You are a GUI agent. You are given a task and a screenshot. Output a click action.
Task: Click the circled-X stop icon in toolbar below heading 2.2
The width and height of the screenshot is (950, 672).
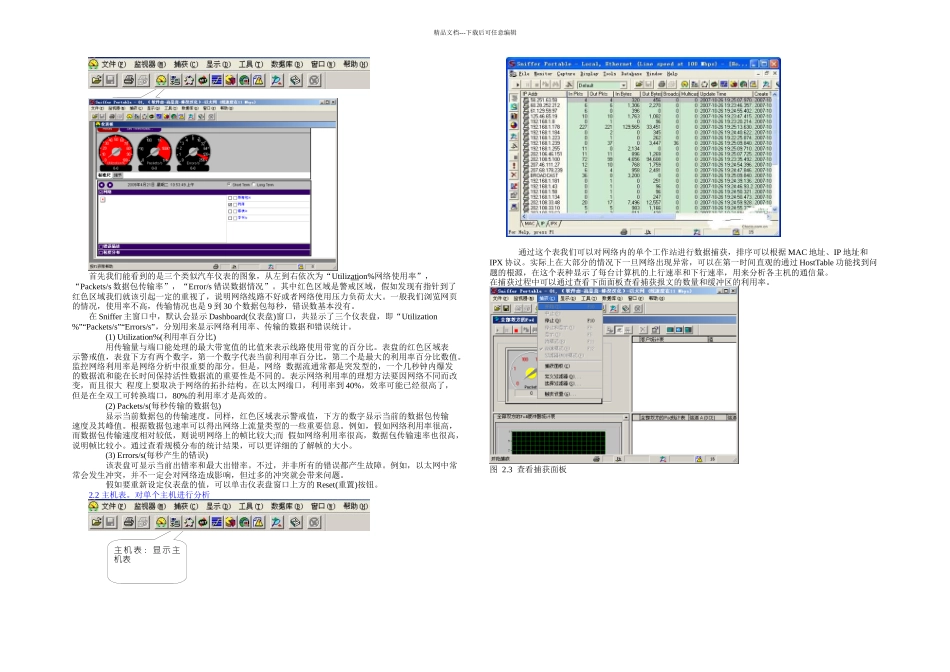click(314, 522)
